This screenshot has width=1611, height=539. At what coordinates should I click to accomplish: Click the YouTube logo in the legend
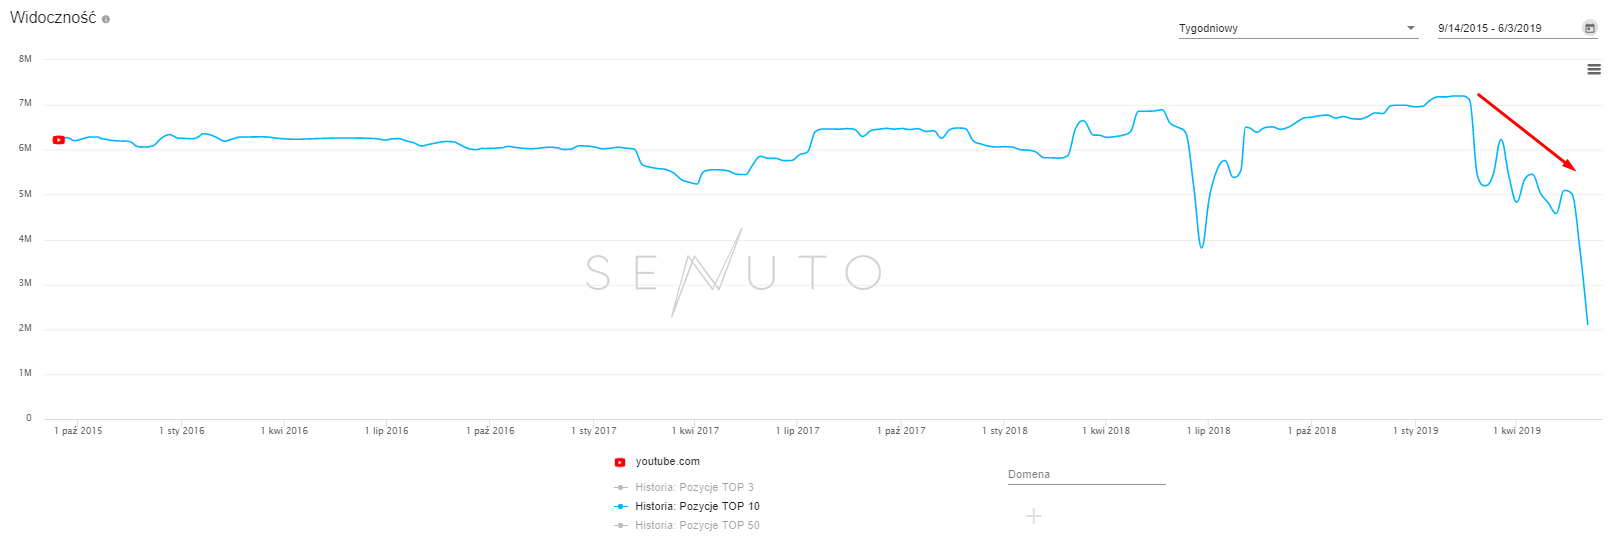pos(620,462)
